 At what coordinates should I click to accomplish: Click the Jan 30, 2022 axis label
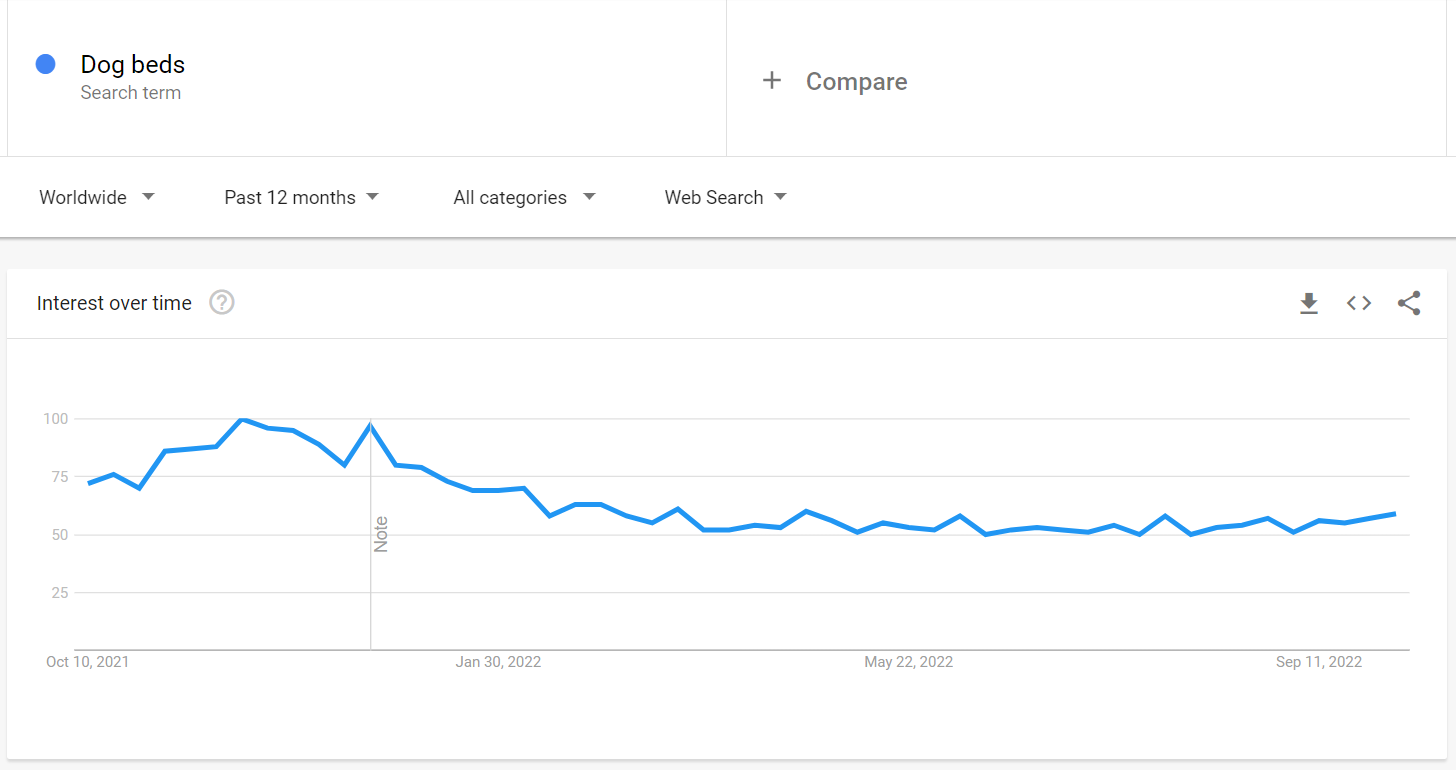[x=498, y=662]
